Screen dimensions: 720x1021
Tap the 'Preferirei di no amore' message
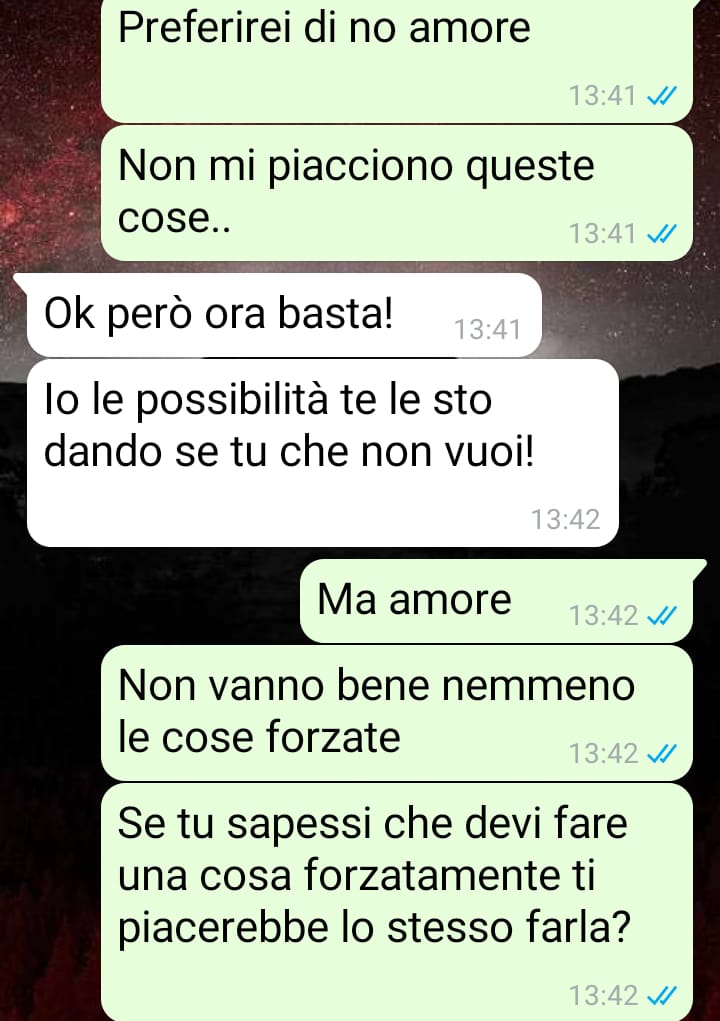(396, 61)
